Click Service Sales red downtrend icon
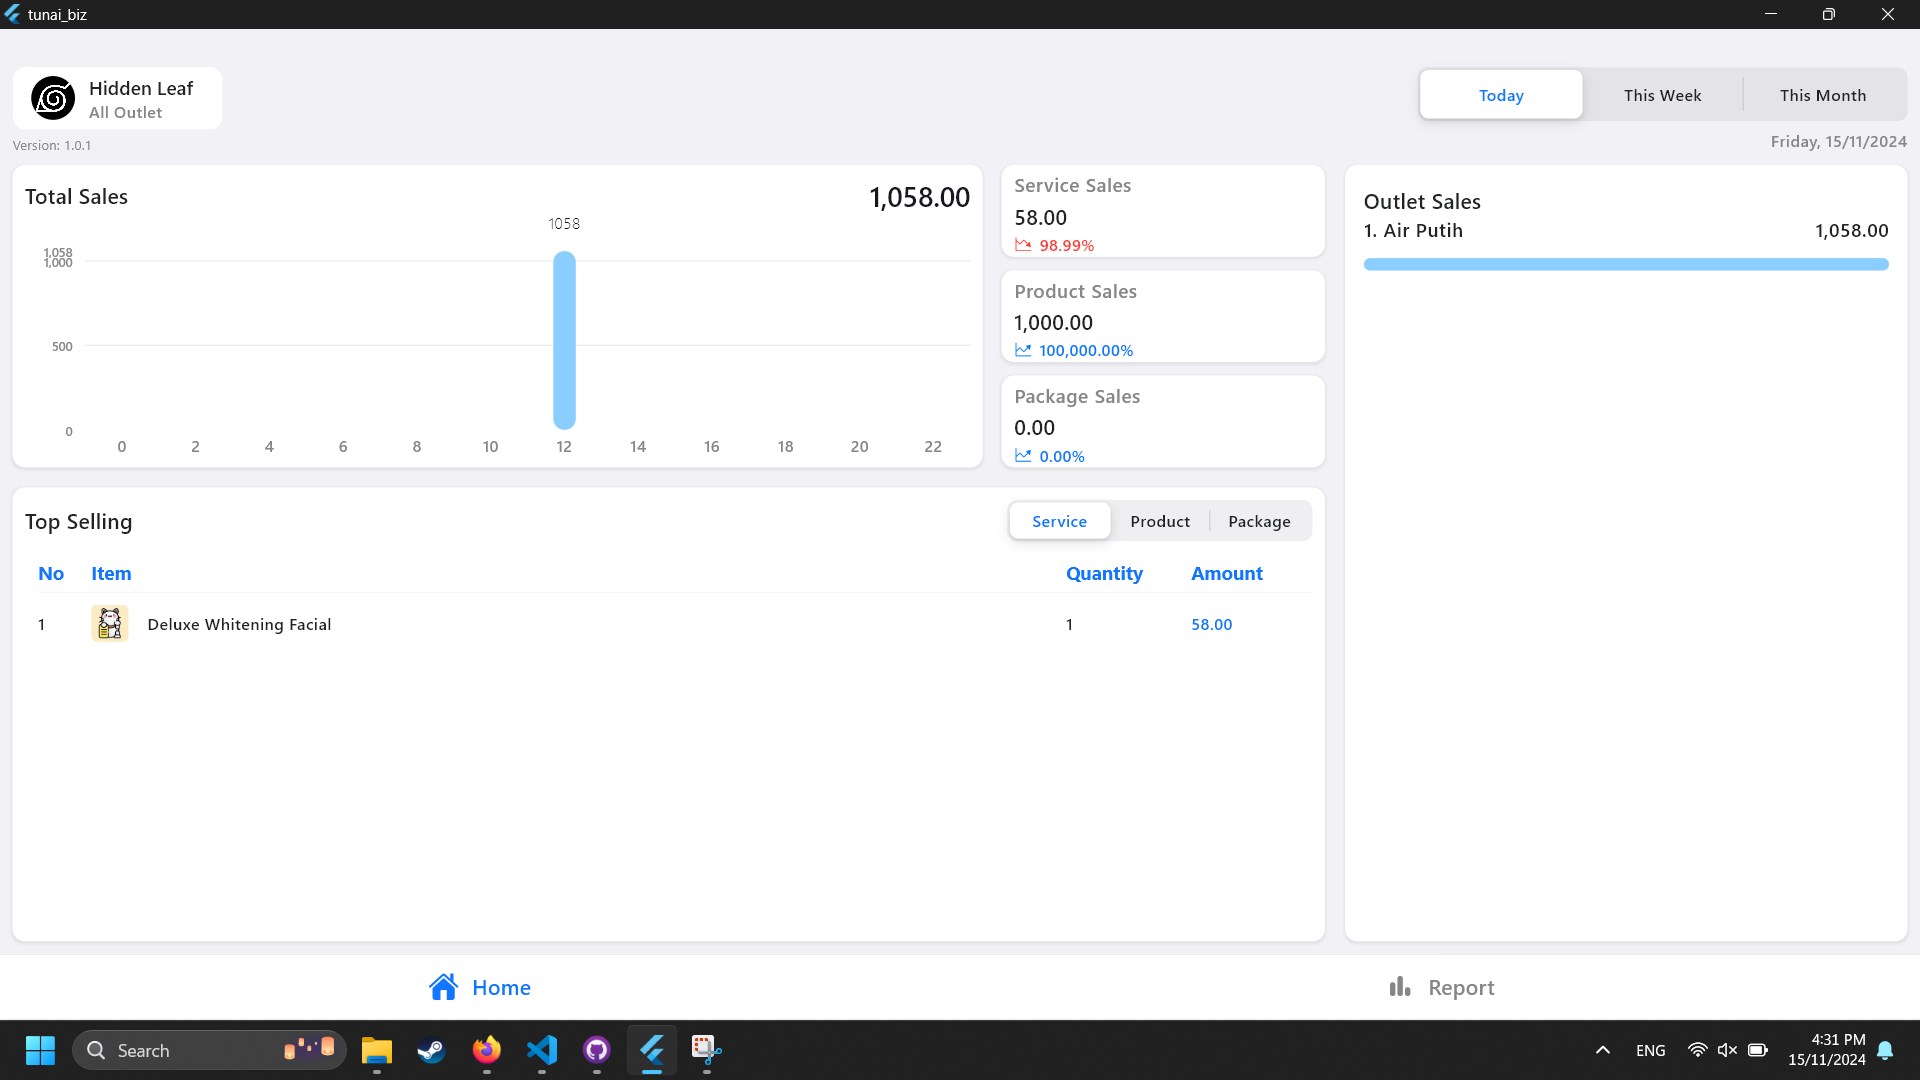This screenshot has width=1920, height=1080. coord(1023,245)
